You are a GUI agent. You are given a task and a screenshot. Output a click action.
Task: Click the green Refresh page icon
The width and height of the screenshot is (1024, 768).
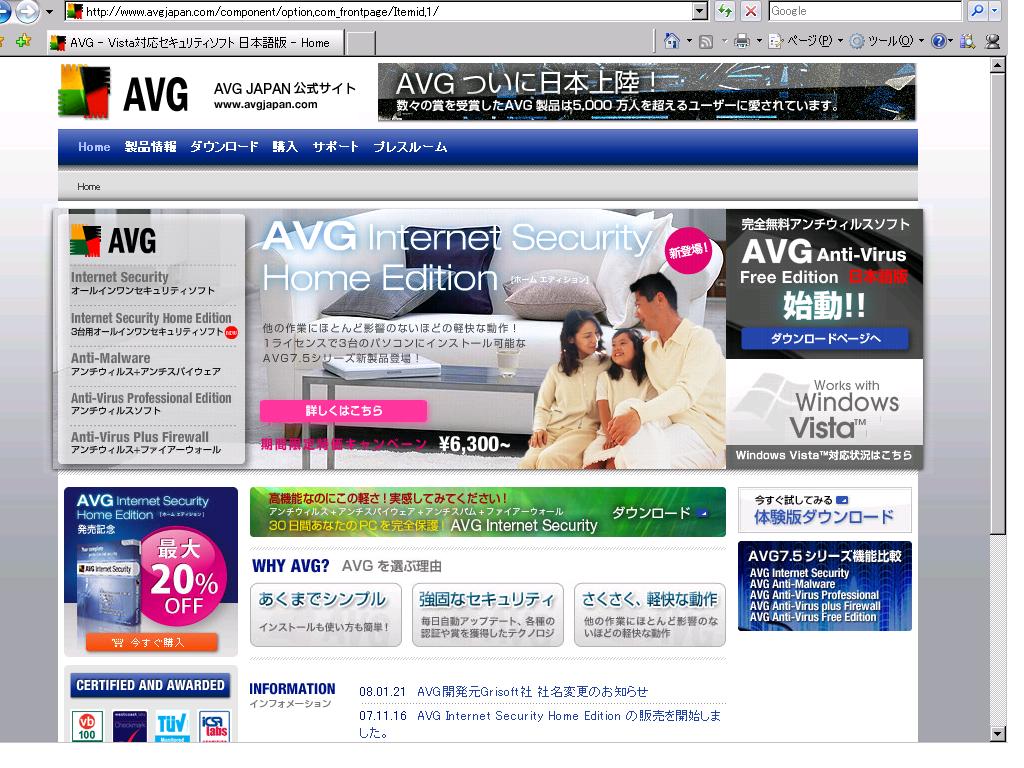(725, 11)
